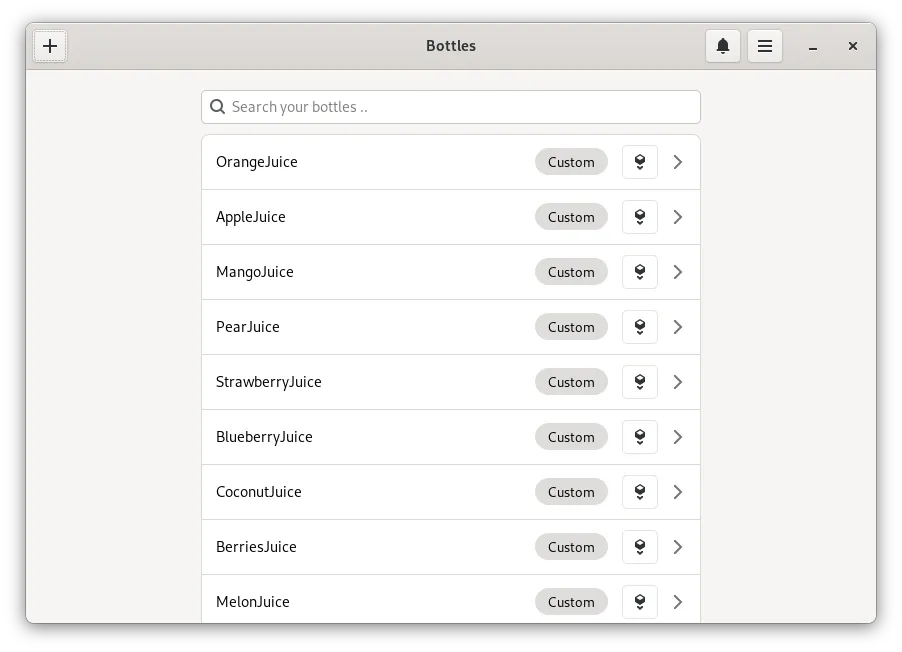902x652 pixels.
Task: Open the hamburger main menu
Action: point(765,46)
